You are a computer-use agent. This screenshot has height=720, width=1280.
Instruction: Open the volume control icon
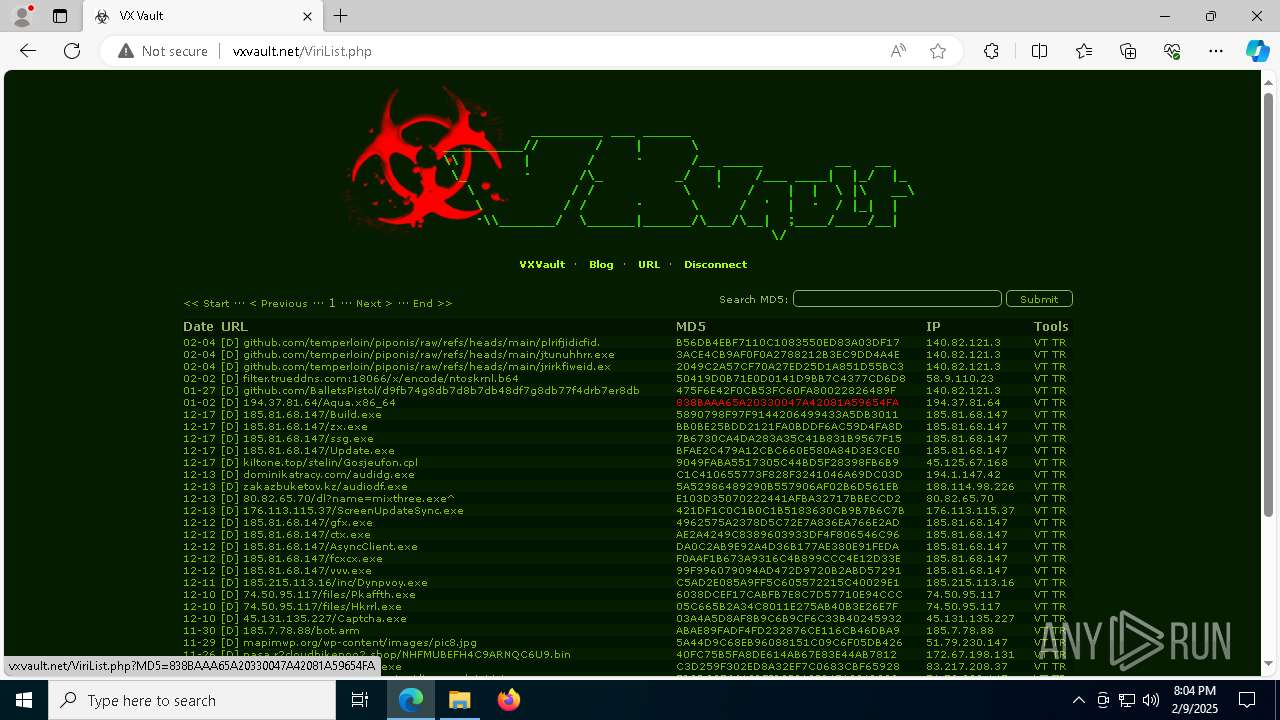(x=1150, y=700)
